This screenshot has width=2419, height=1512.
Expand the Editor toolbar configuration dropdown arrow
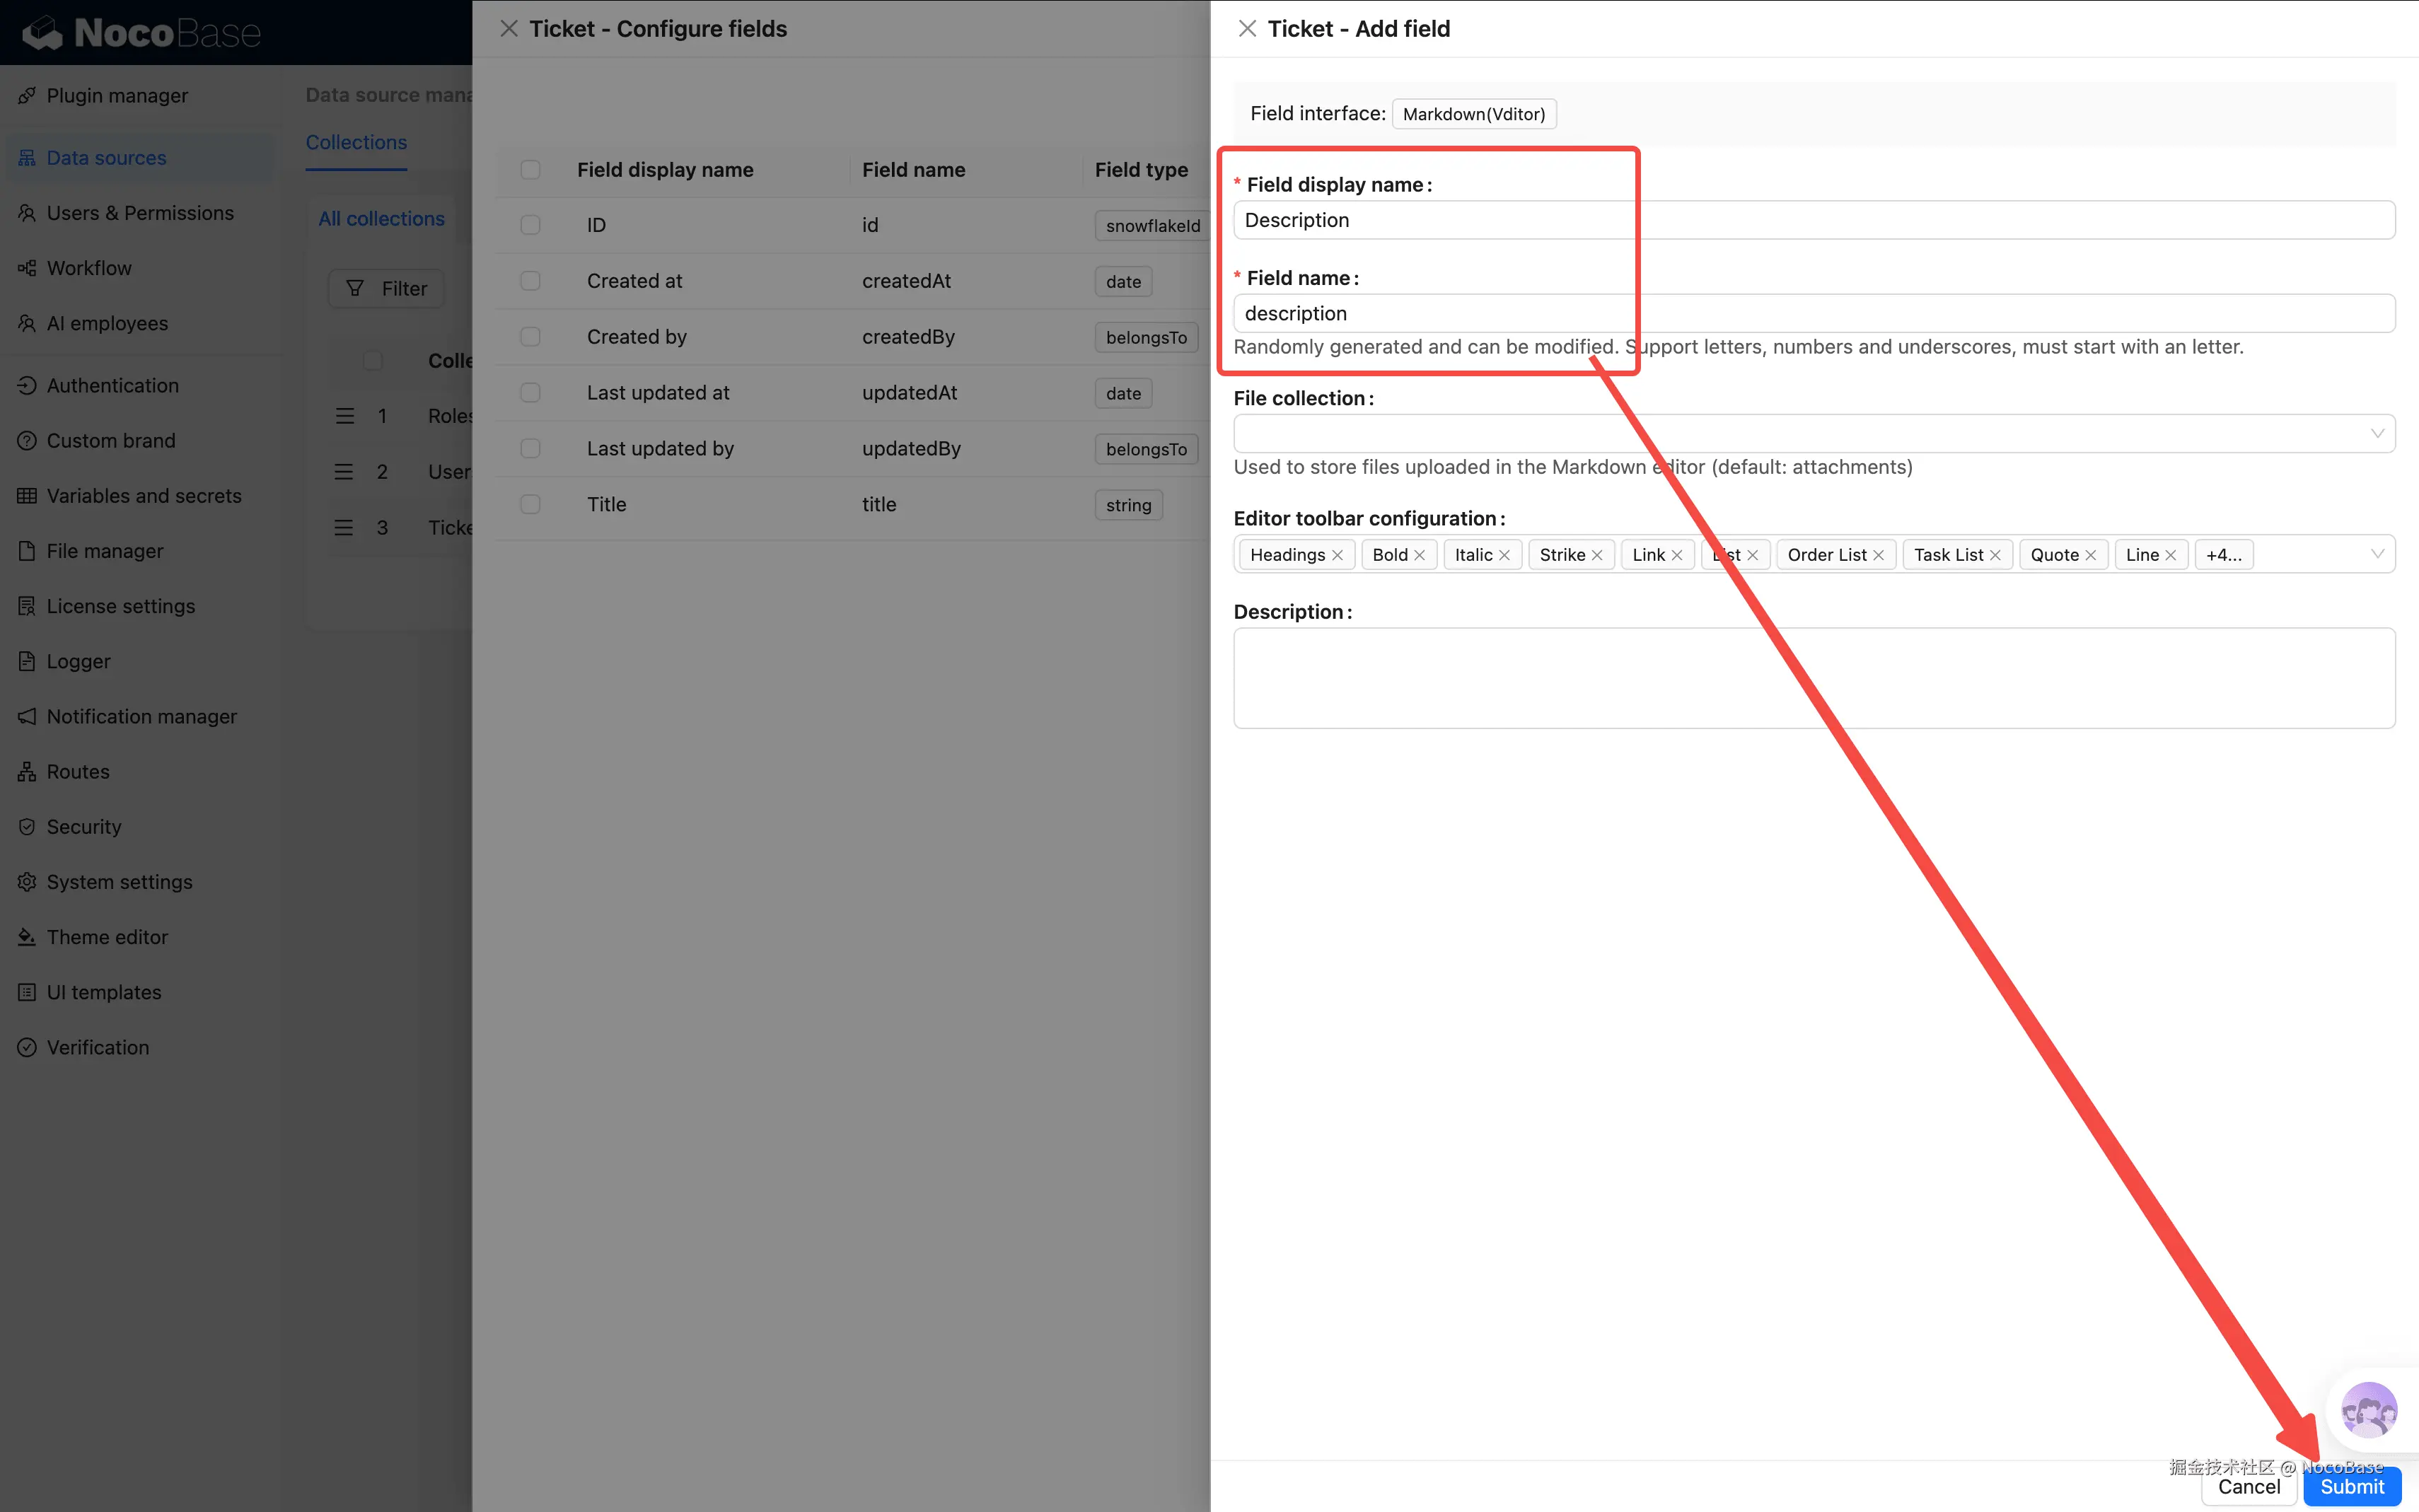point(2377,554)
